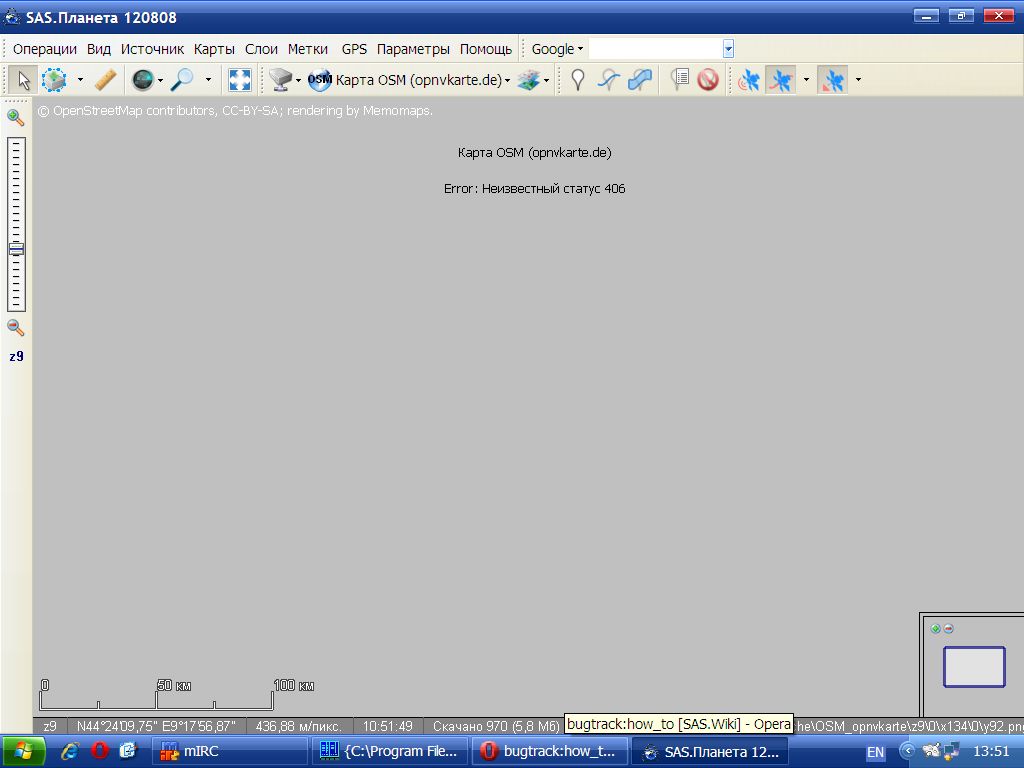Screen dimensions: 1024x768
Task: Choose the add path tool
Action: pos(608,80)
